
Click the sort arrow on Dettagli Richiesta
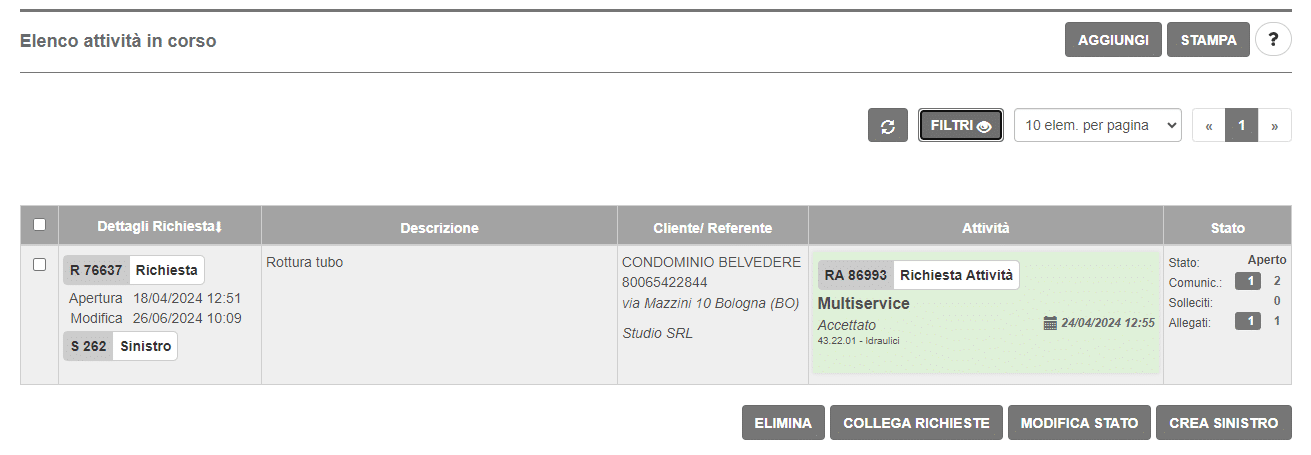pyautogui.click(x=218, y=228)
